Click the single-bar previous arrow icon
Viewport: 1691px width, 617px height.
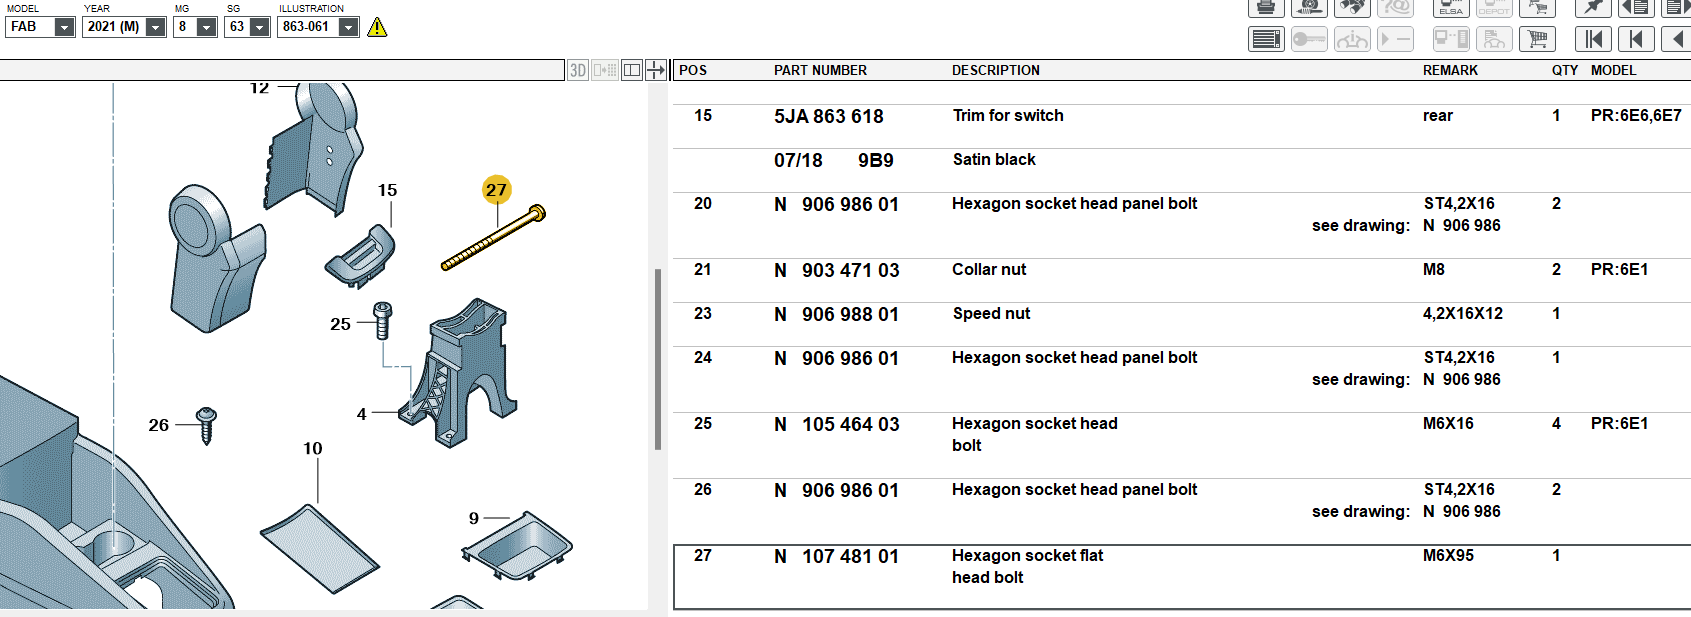point(1636,39)
